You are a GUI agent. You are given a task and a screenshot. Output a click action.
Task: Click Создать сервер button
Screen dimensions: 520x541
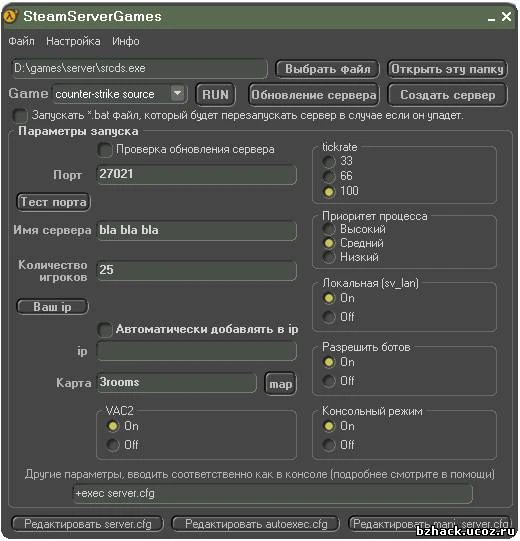(x=448, y=95)
